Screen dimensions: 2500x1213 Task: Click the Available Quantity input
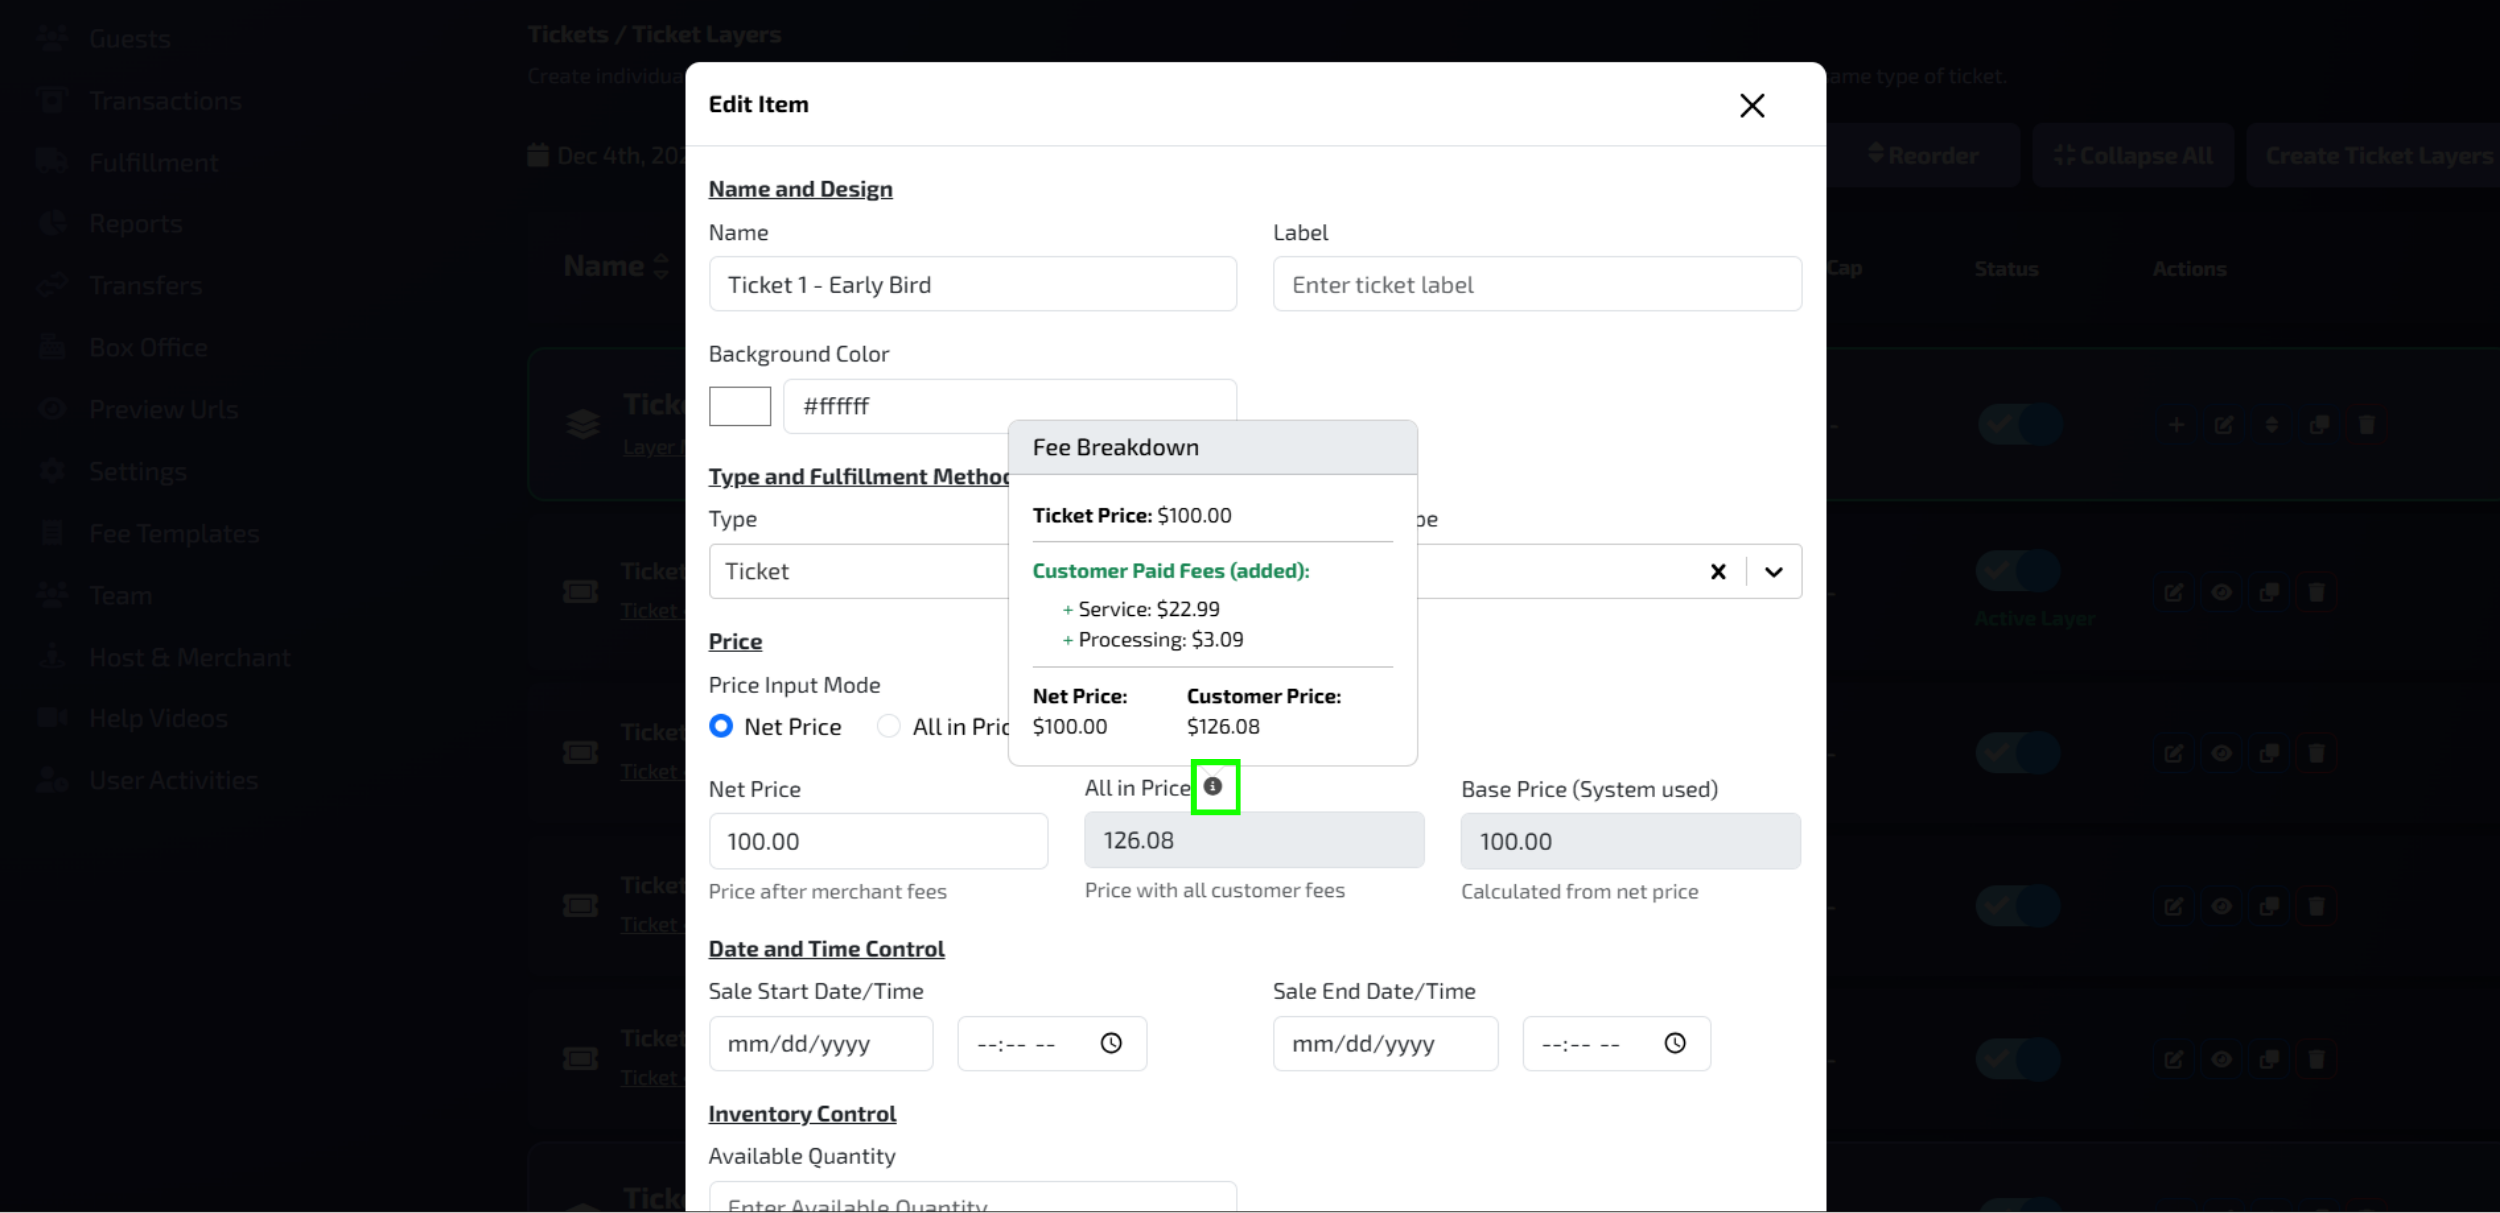973,1197
